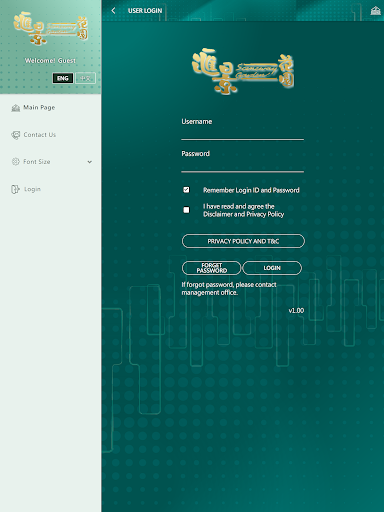The height and width of the screenshot is (512, 384).
Task: Click the Font Size gear icon
Action: pos(16,162)
